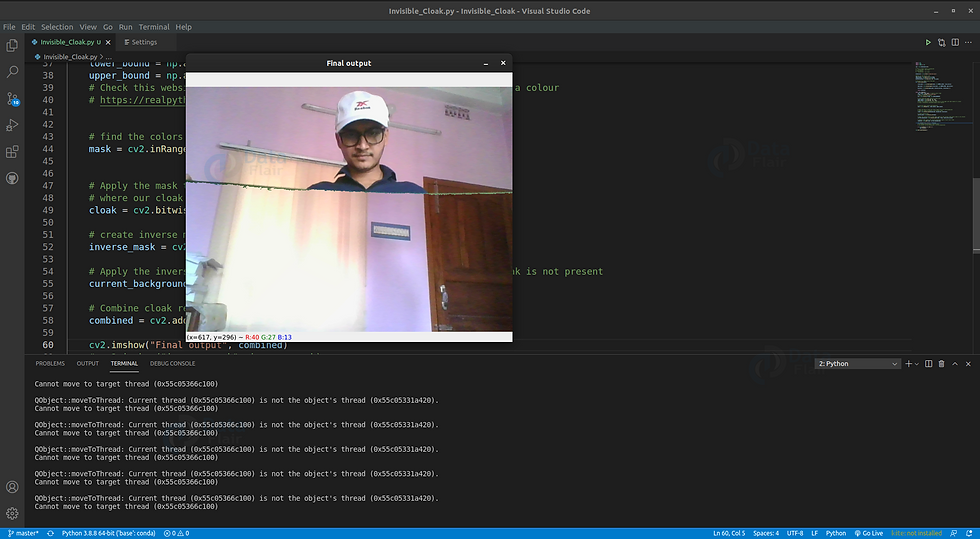Kill terminal with trash icon
Image resolution: width=980 pixels, height=539 pixels.
[x=942, y=363]
